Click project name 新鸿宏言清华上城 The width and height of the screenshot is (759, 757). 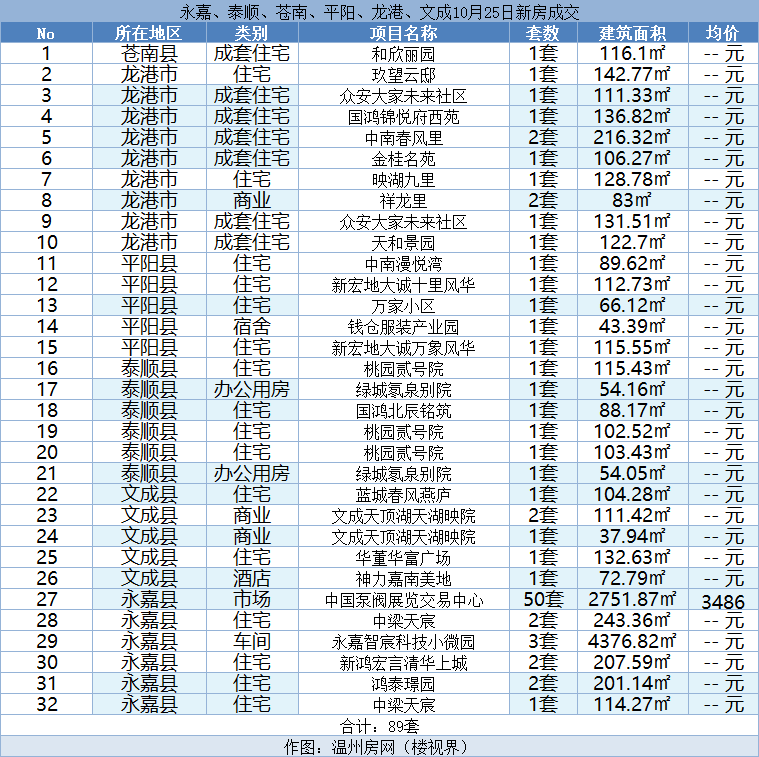click(x=403, y=663)
